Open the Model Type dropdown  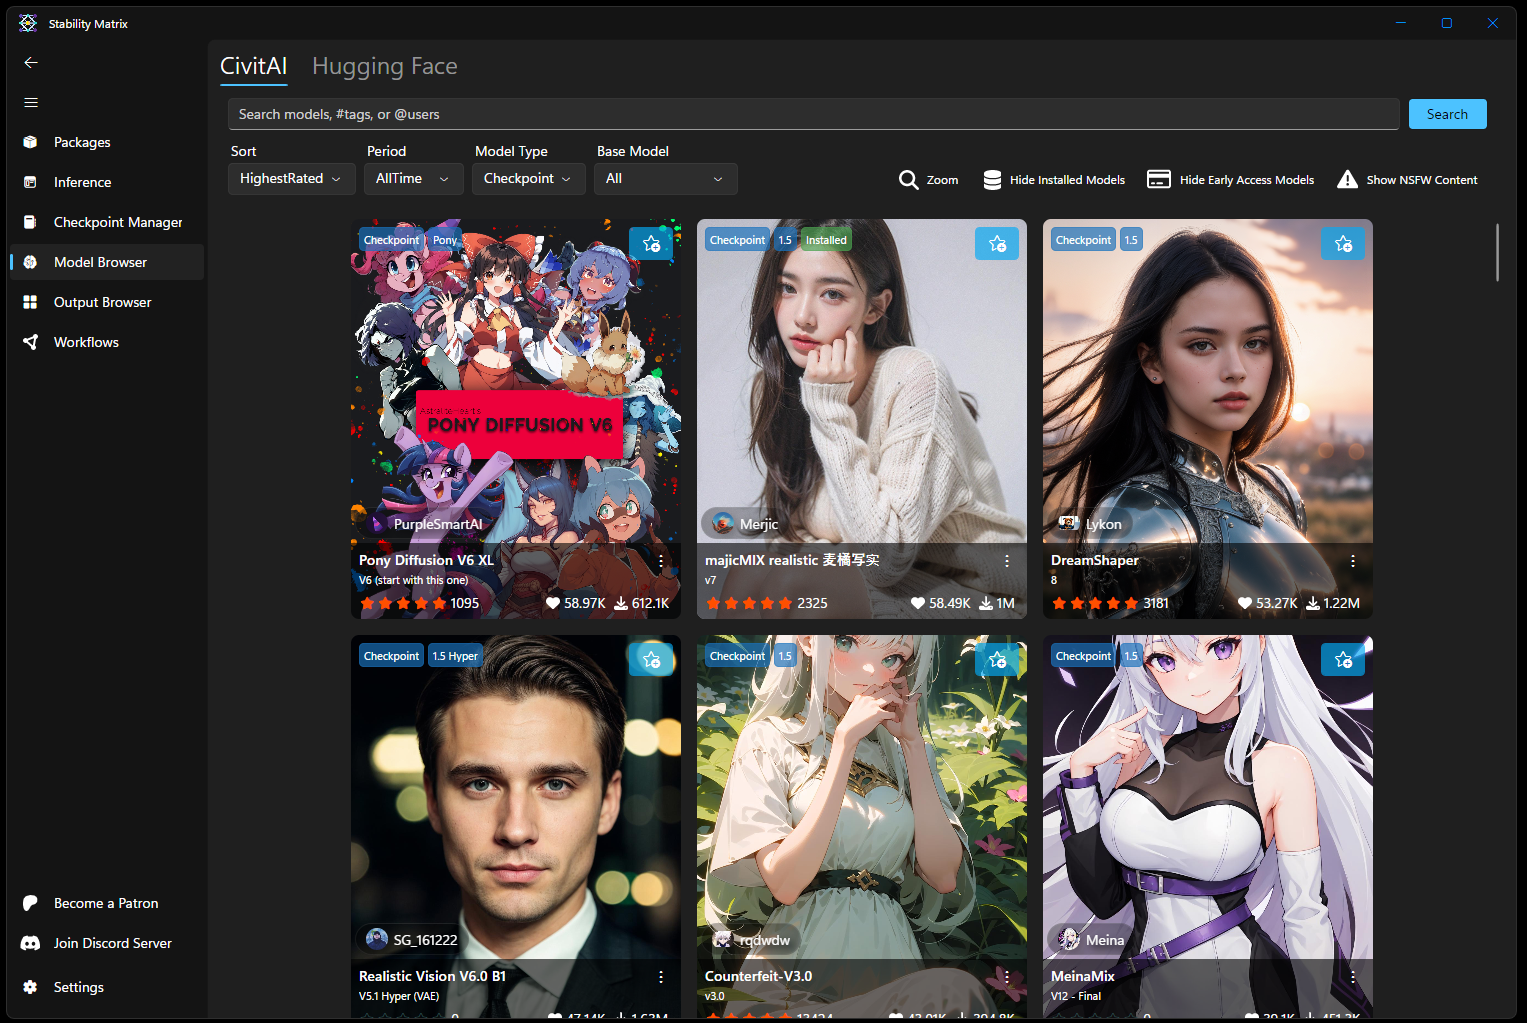pyautogui.click(x=528, y=179)
